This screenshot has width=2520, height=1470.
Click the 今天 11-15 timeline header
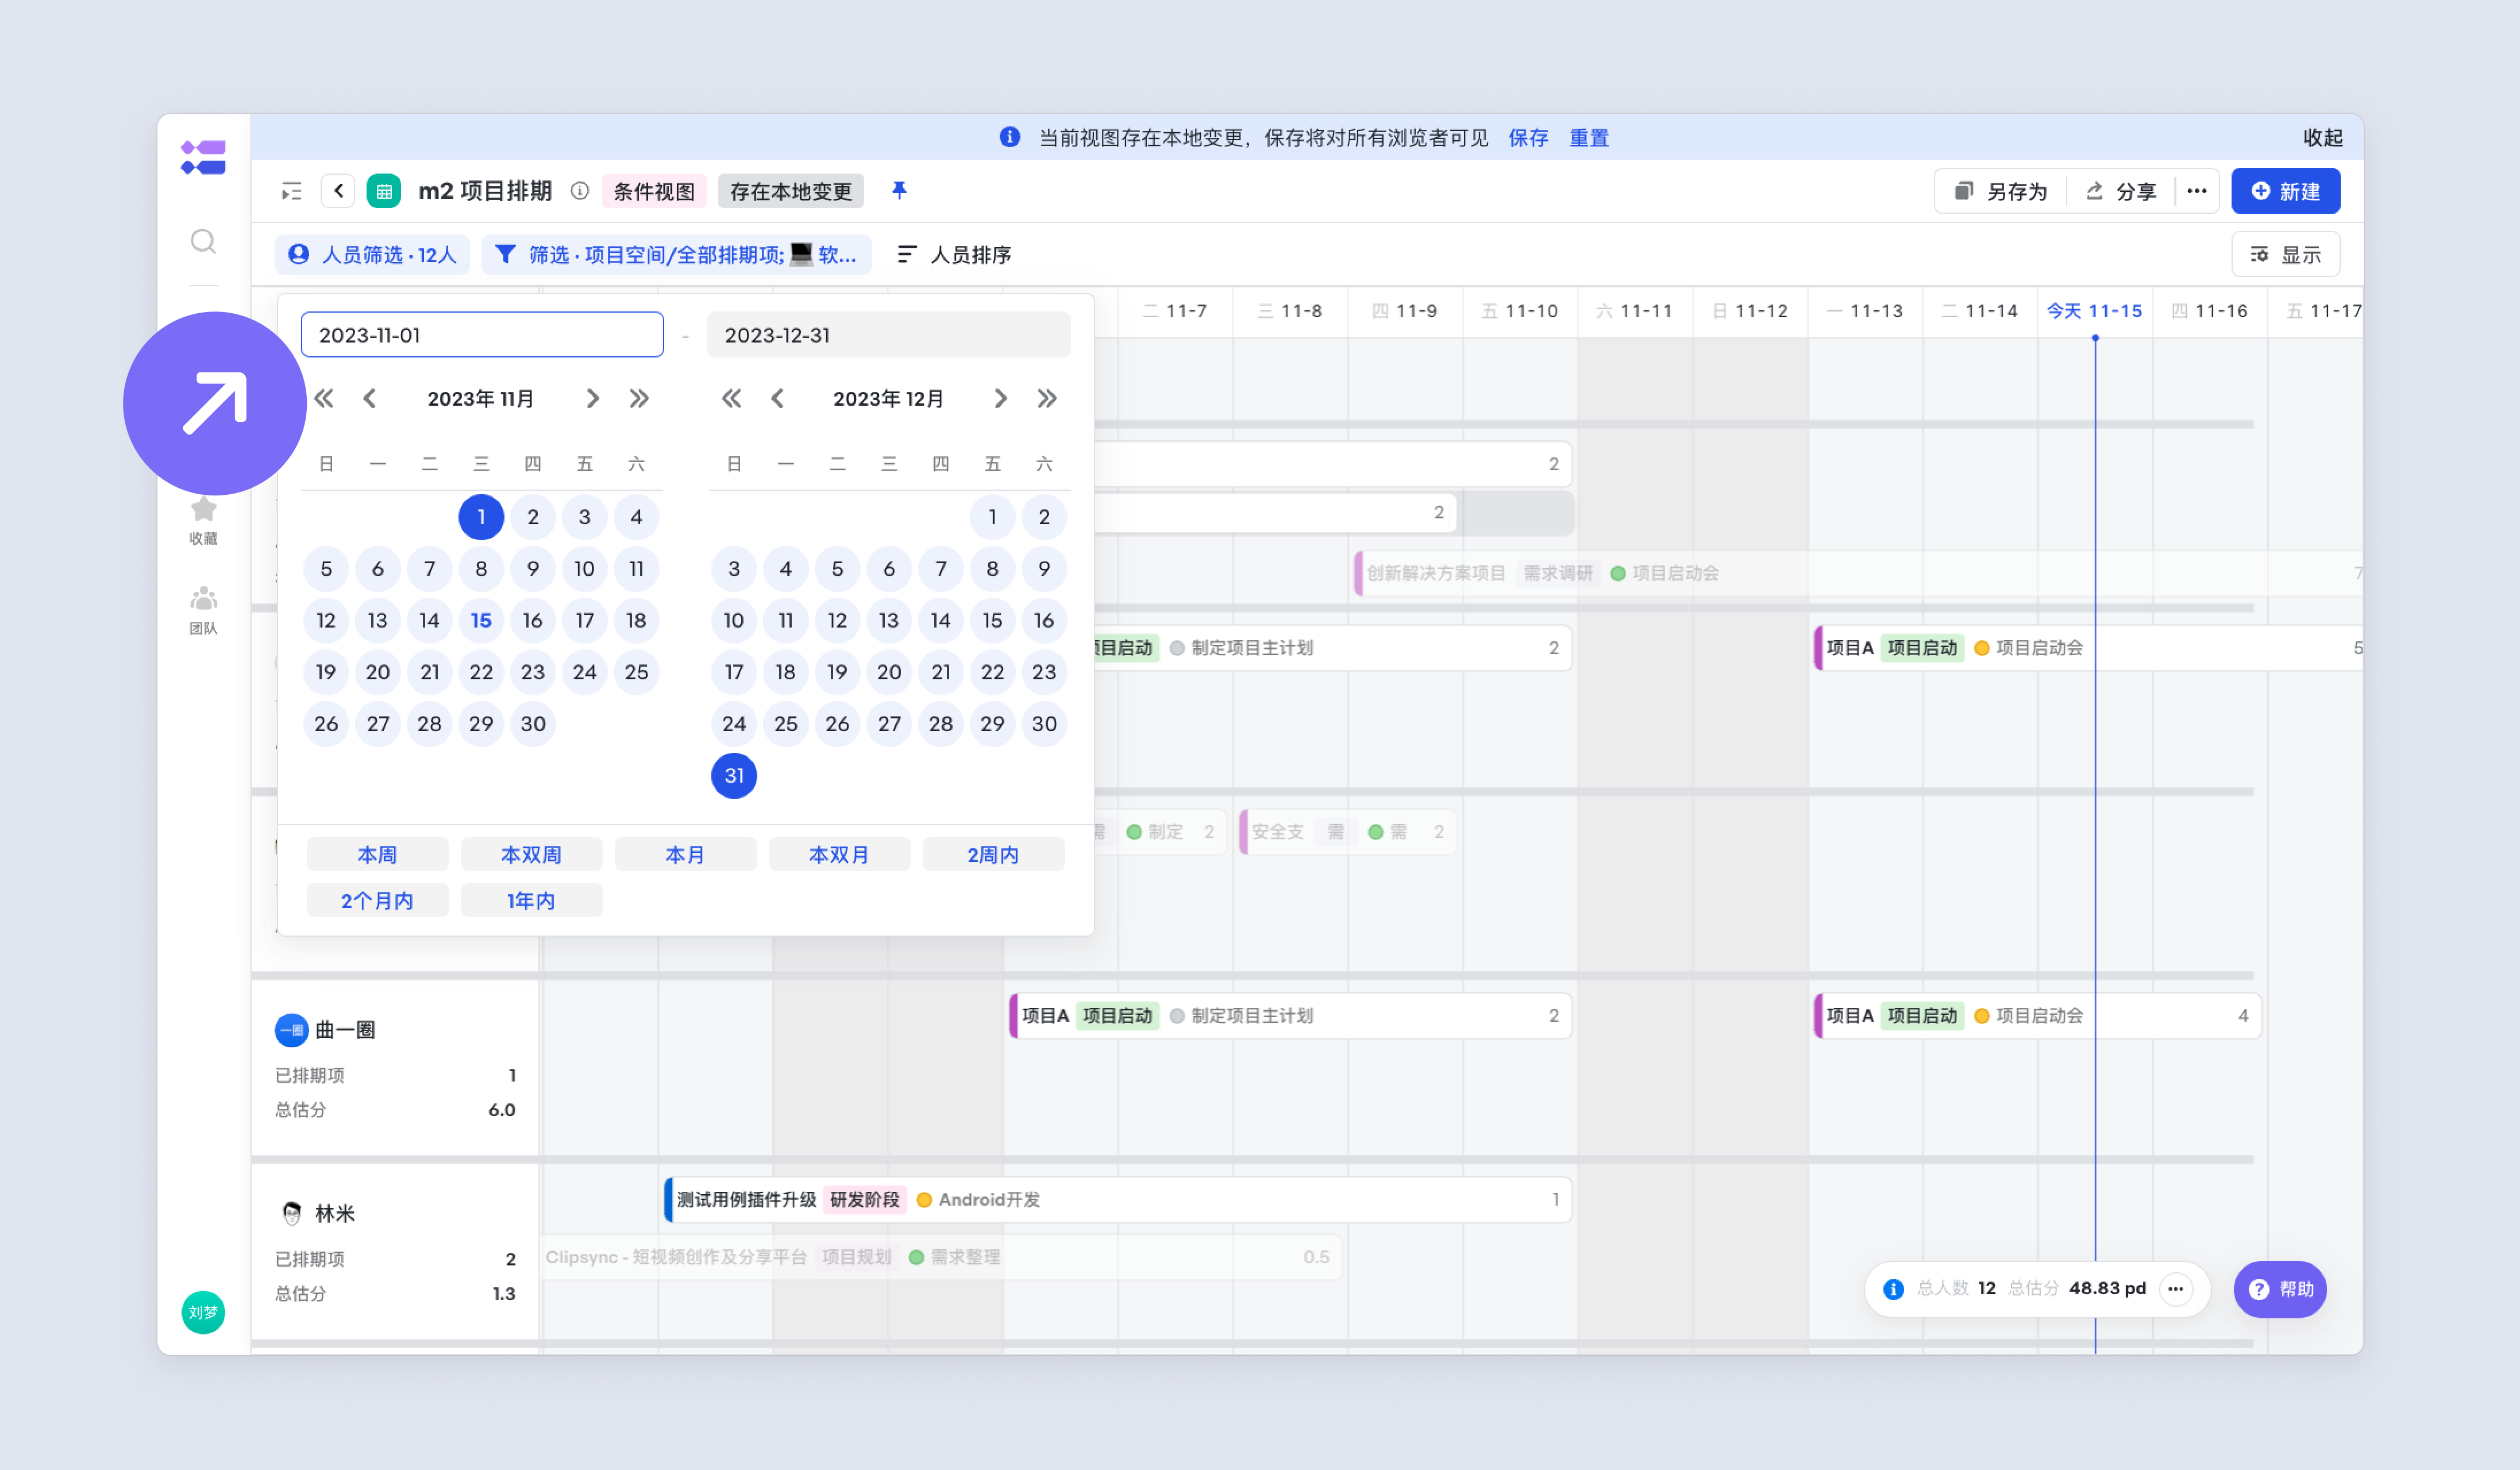[x=2094, y=311]
